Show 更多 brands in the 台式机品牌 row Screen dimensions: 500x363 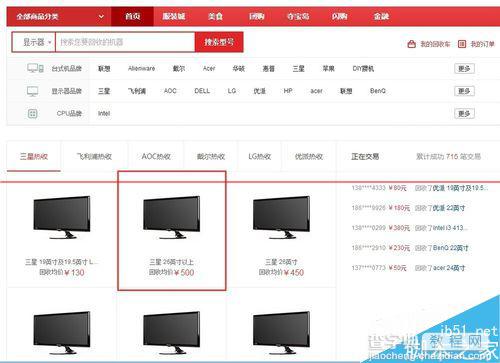coord(464,69)
